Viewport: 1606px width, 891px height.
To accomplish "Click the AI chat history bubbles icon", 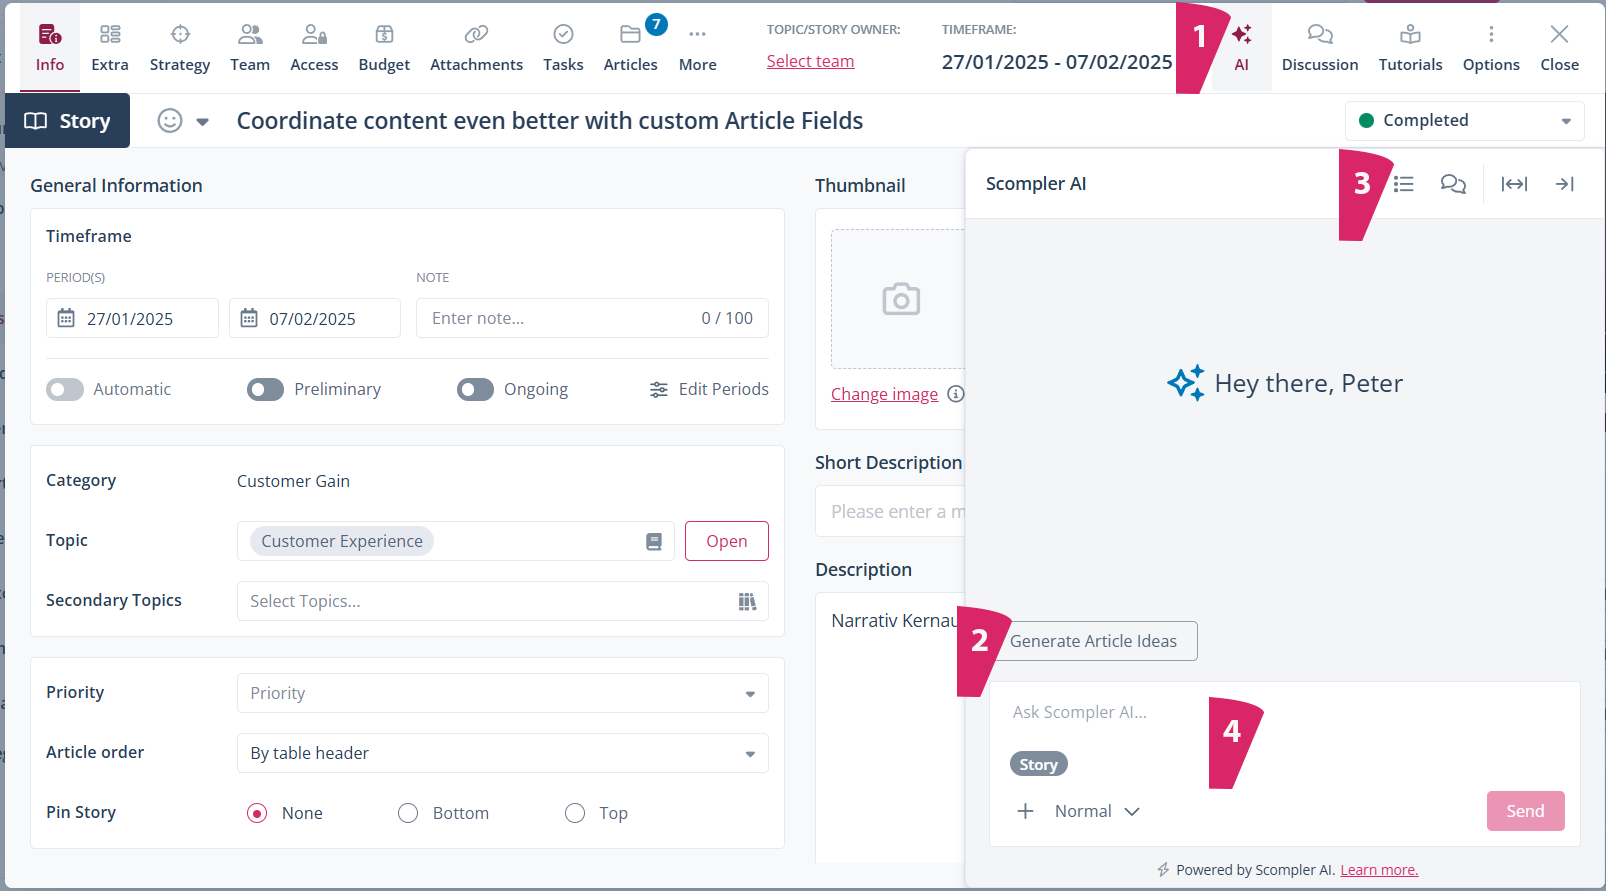I will [1452, 184].
